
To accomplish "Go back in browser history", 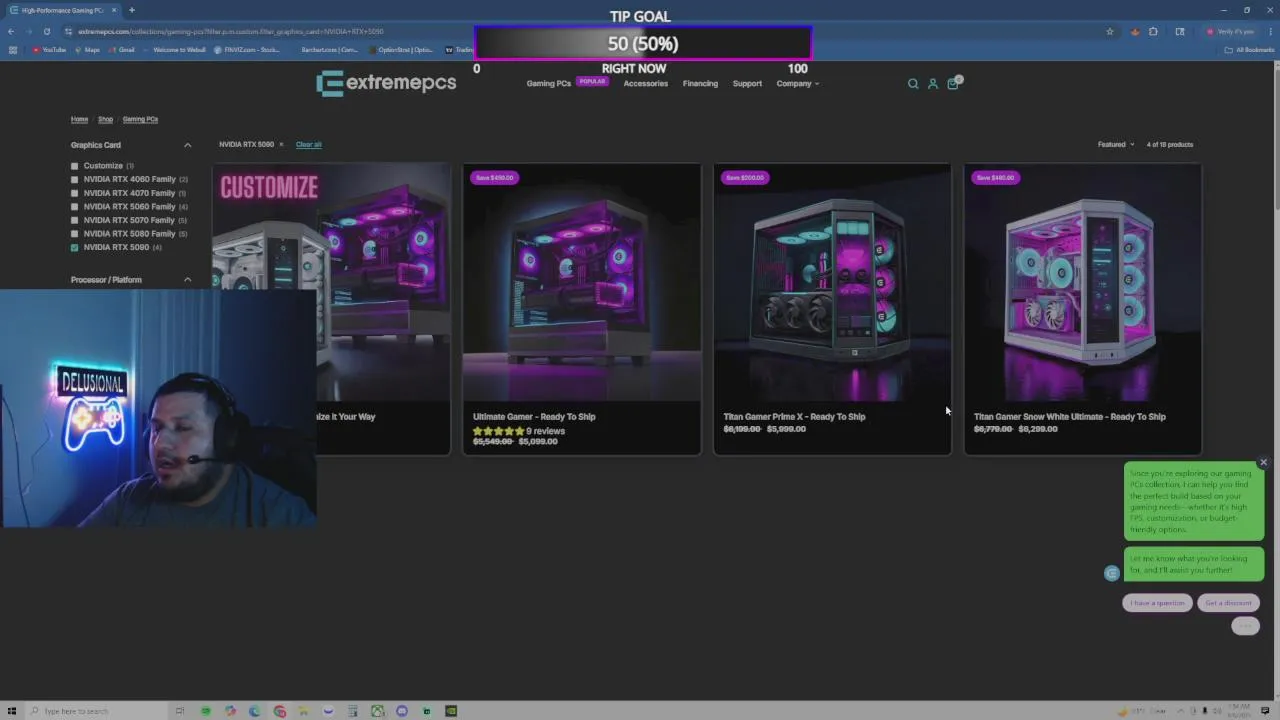I will coord(11,31).
